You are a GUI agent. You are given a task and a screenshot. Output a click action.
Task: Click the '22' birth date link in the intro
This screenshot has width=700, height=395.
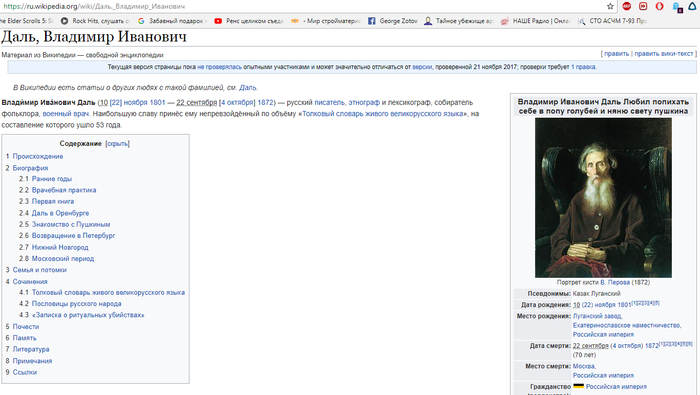tap(116, 102)
